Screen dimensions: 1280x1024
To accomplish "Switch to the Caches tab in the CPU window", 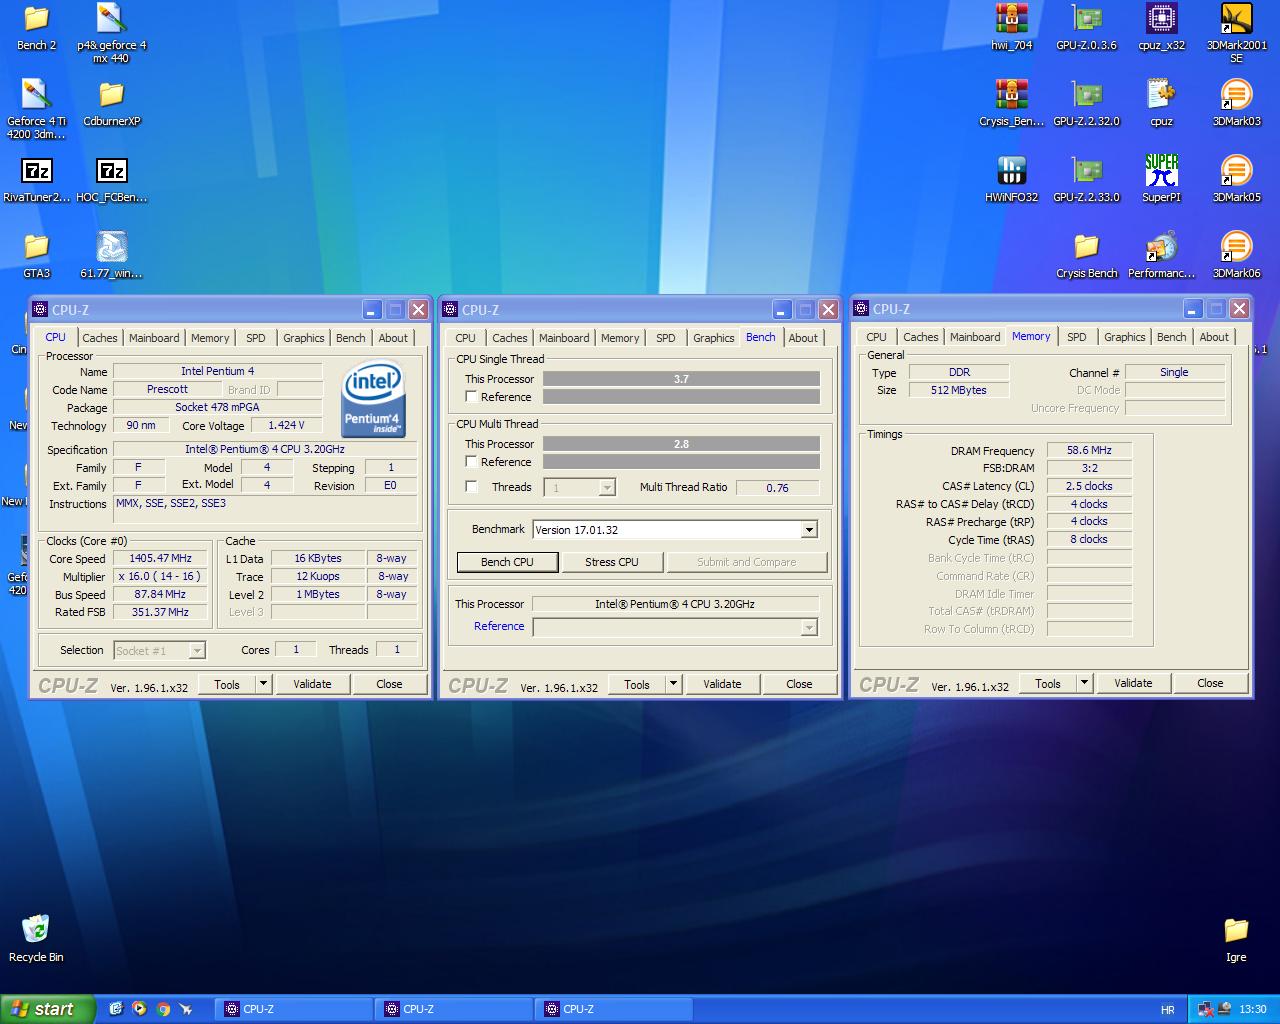I will tap(100, 338).
